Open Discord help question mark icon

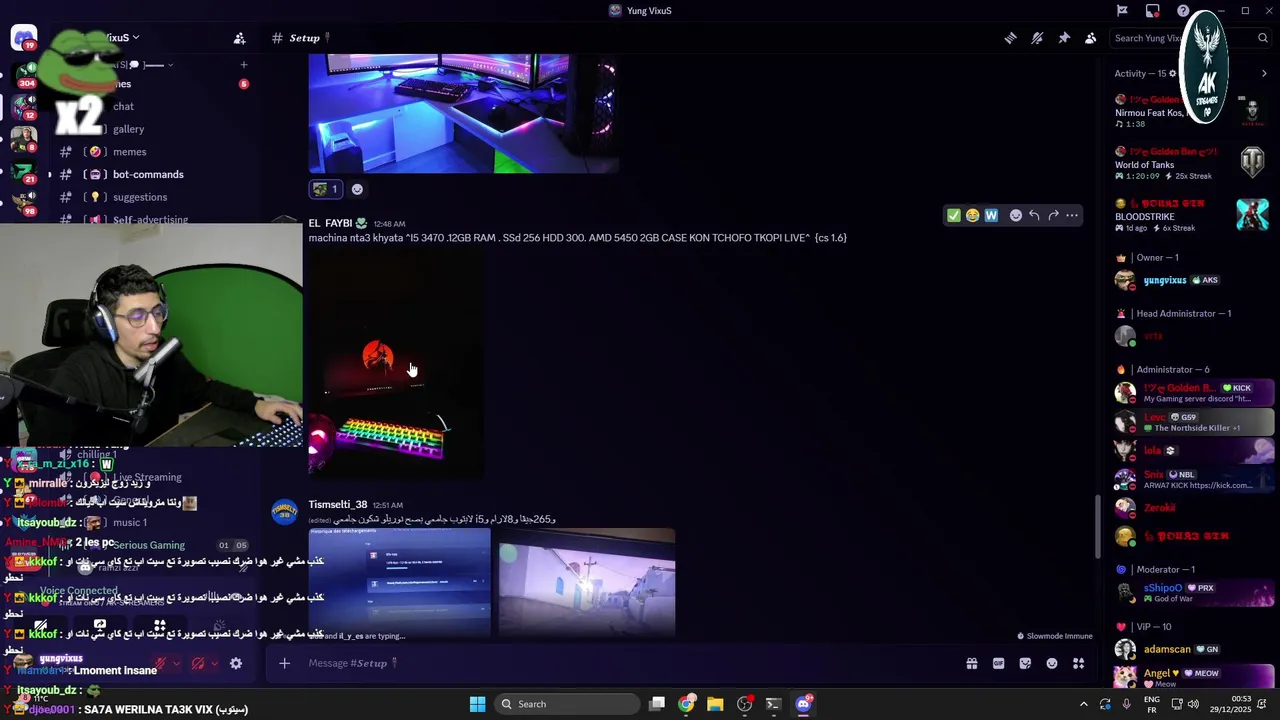[x=1183, y=11]
